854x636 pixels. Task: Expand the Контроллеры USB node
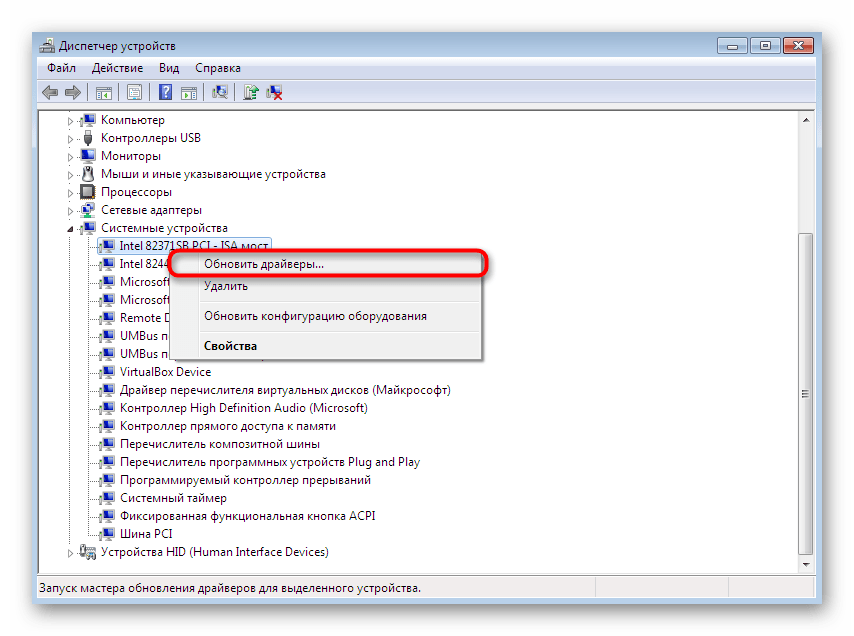pos(71,138)
